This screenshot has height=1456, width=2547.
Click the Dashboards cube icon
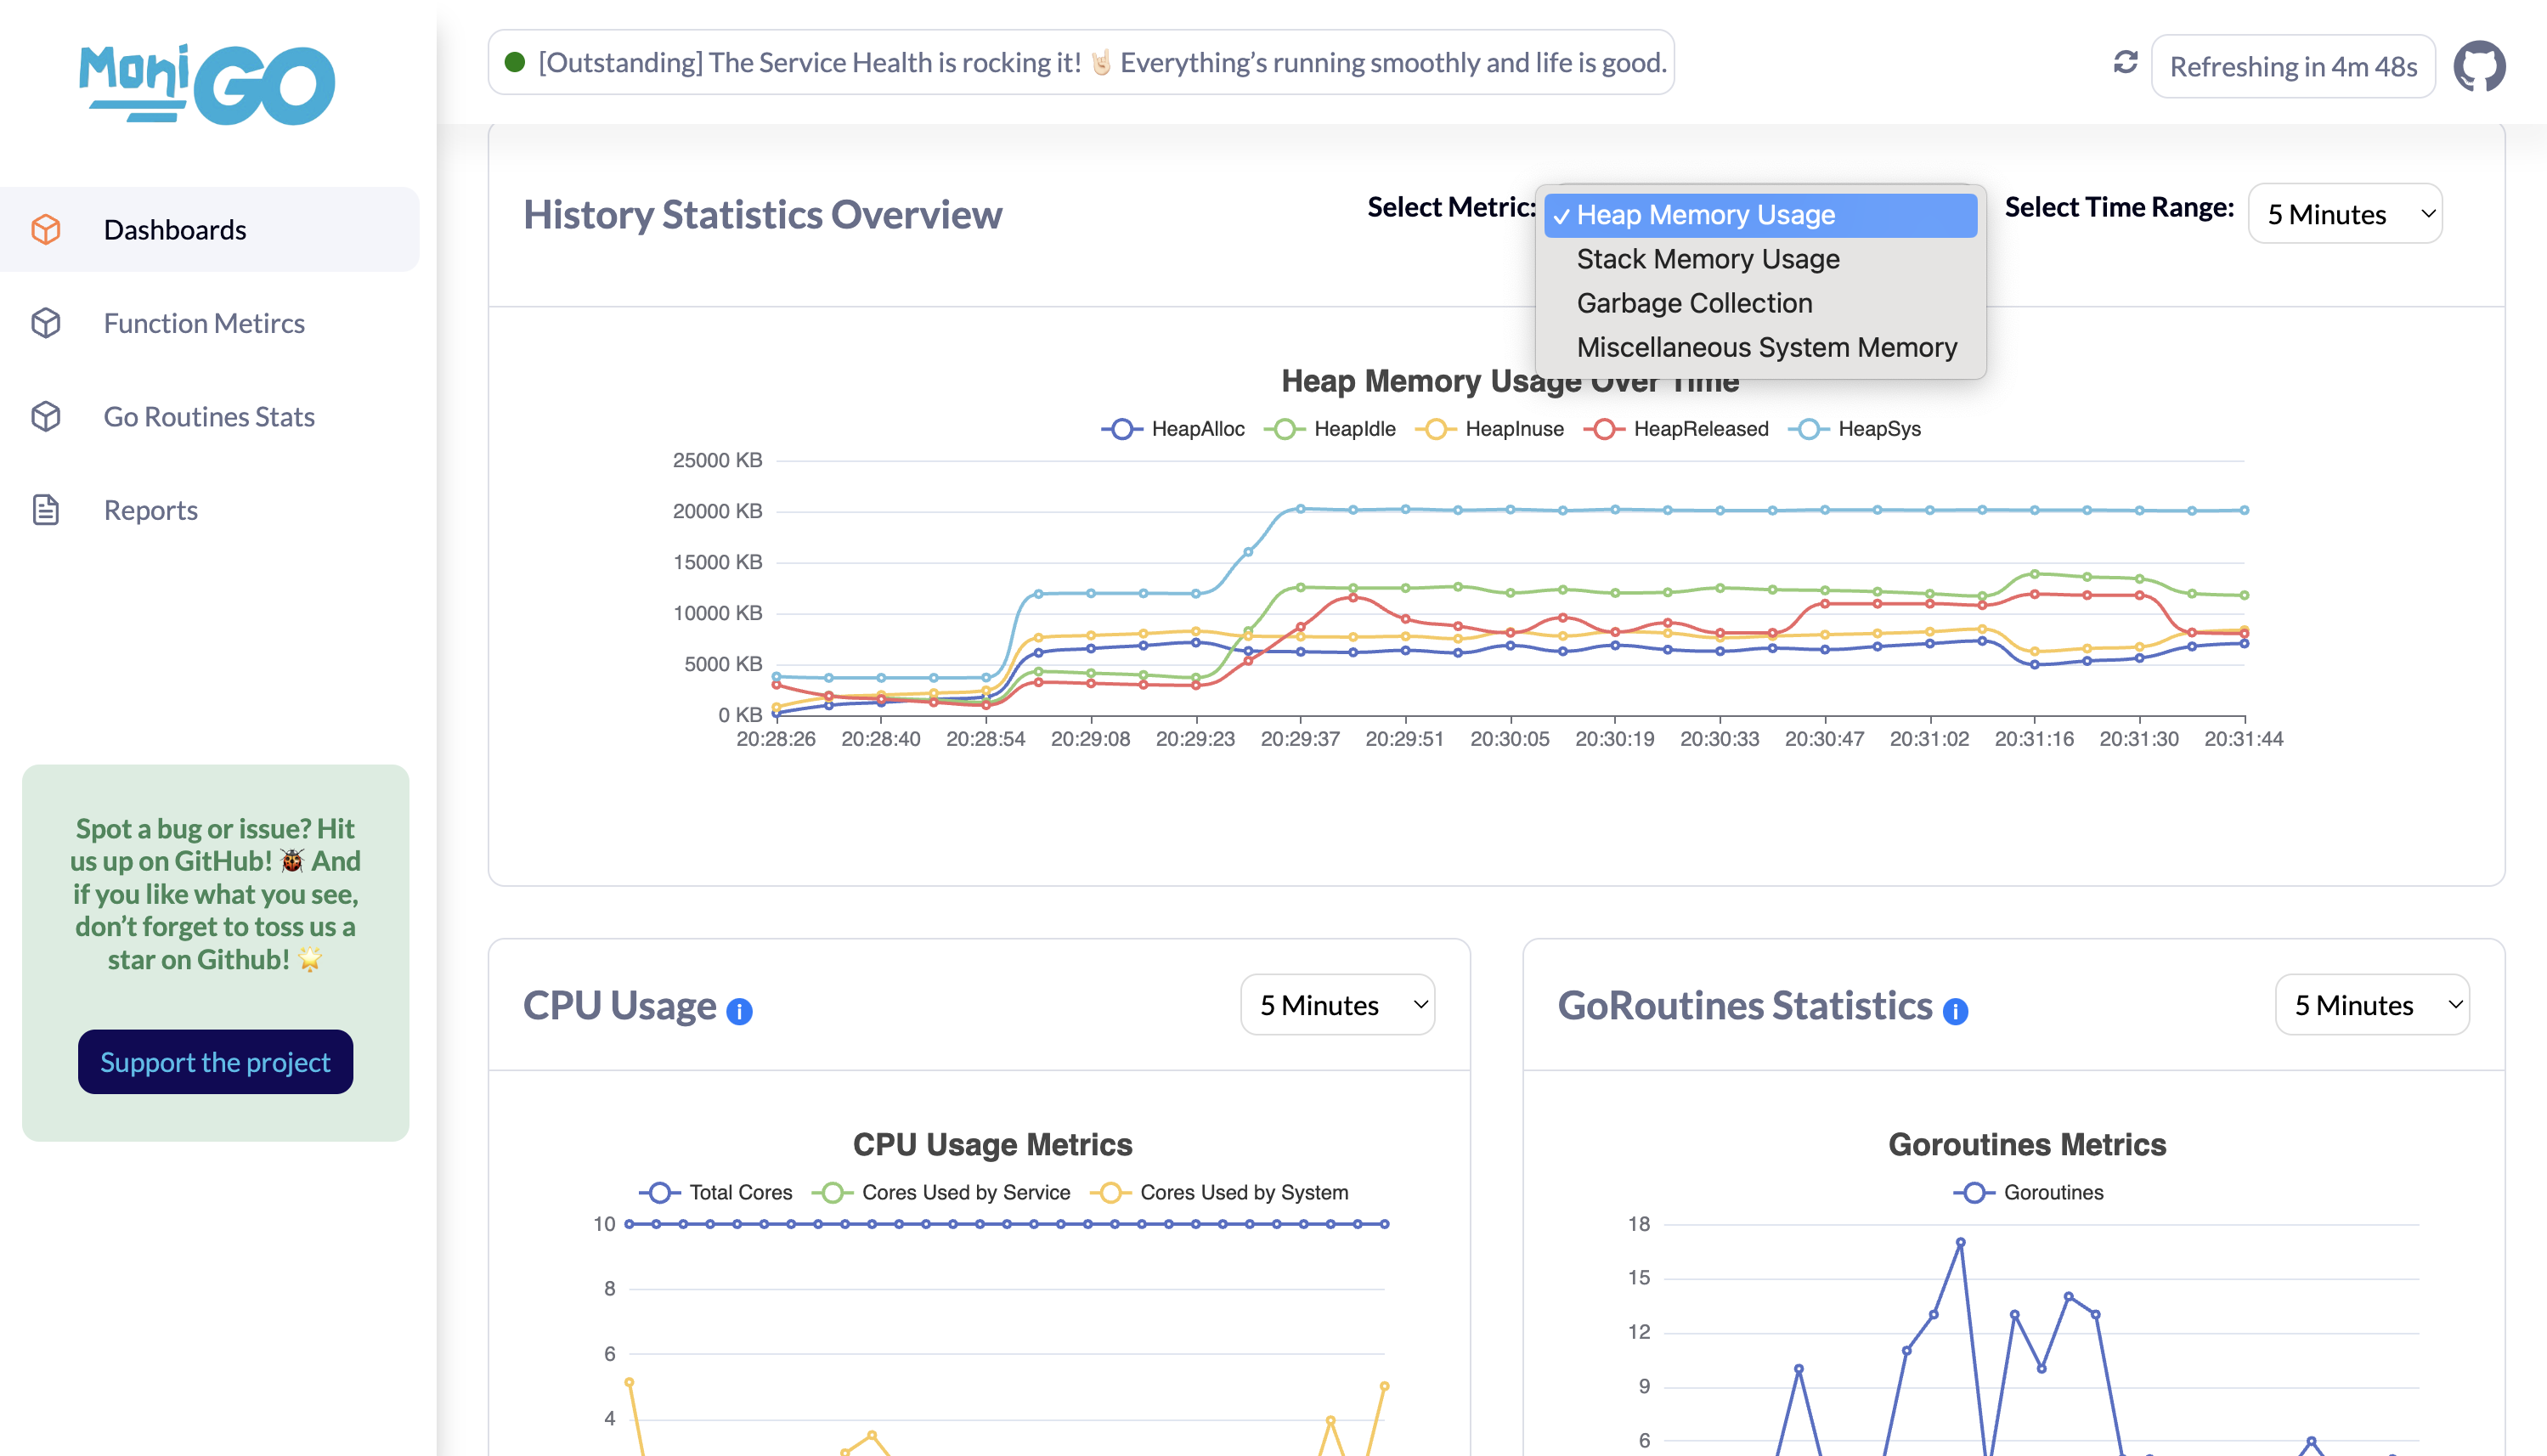[x=46, y=229]
